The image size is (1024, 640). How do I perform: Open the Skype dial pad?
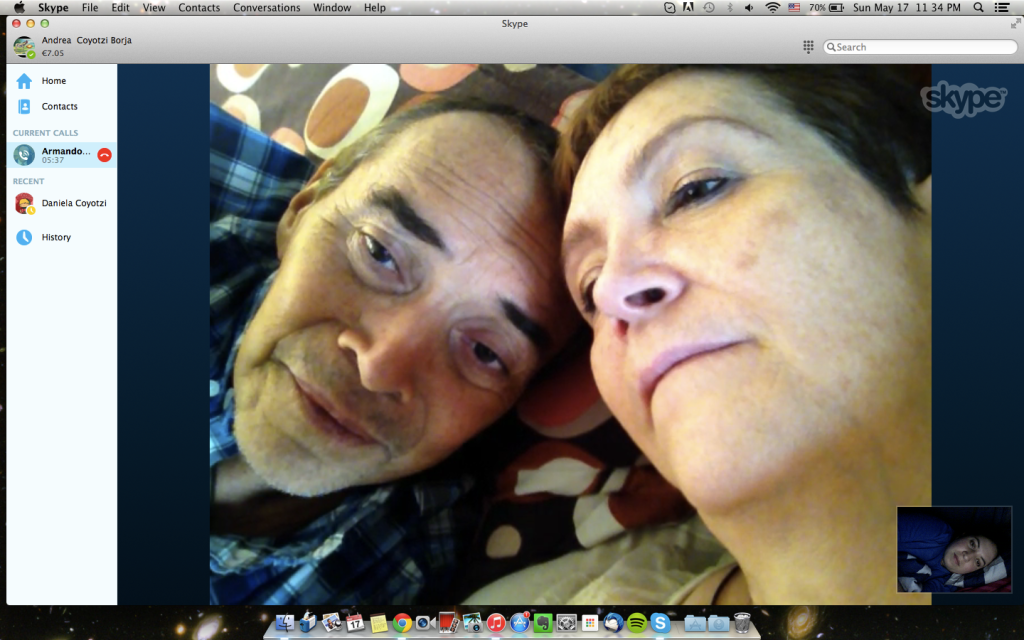[808, 47]
